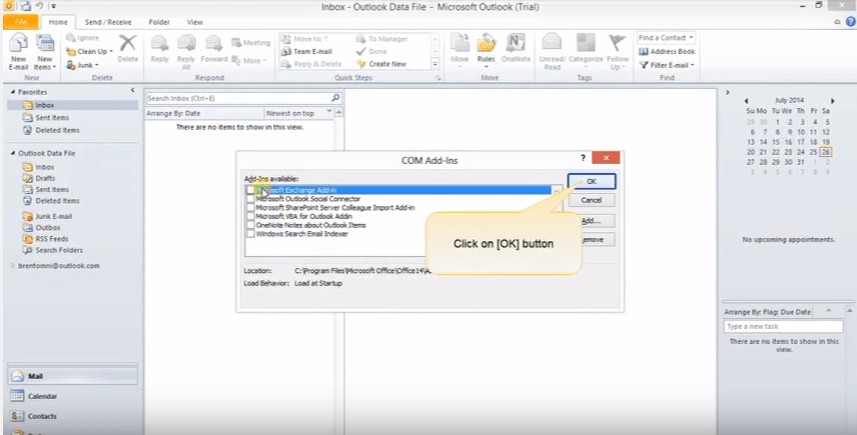Switch to Calendar in navigation pane

[x=72, y=396]
